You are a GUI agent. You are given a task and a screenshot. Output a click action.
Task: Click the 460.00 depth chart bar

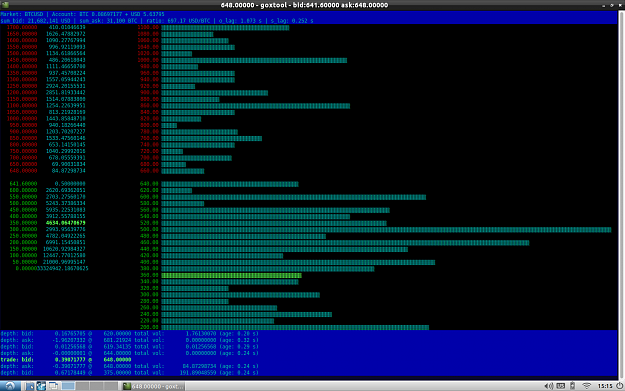point(345,243)
